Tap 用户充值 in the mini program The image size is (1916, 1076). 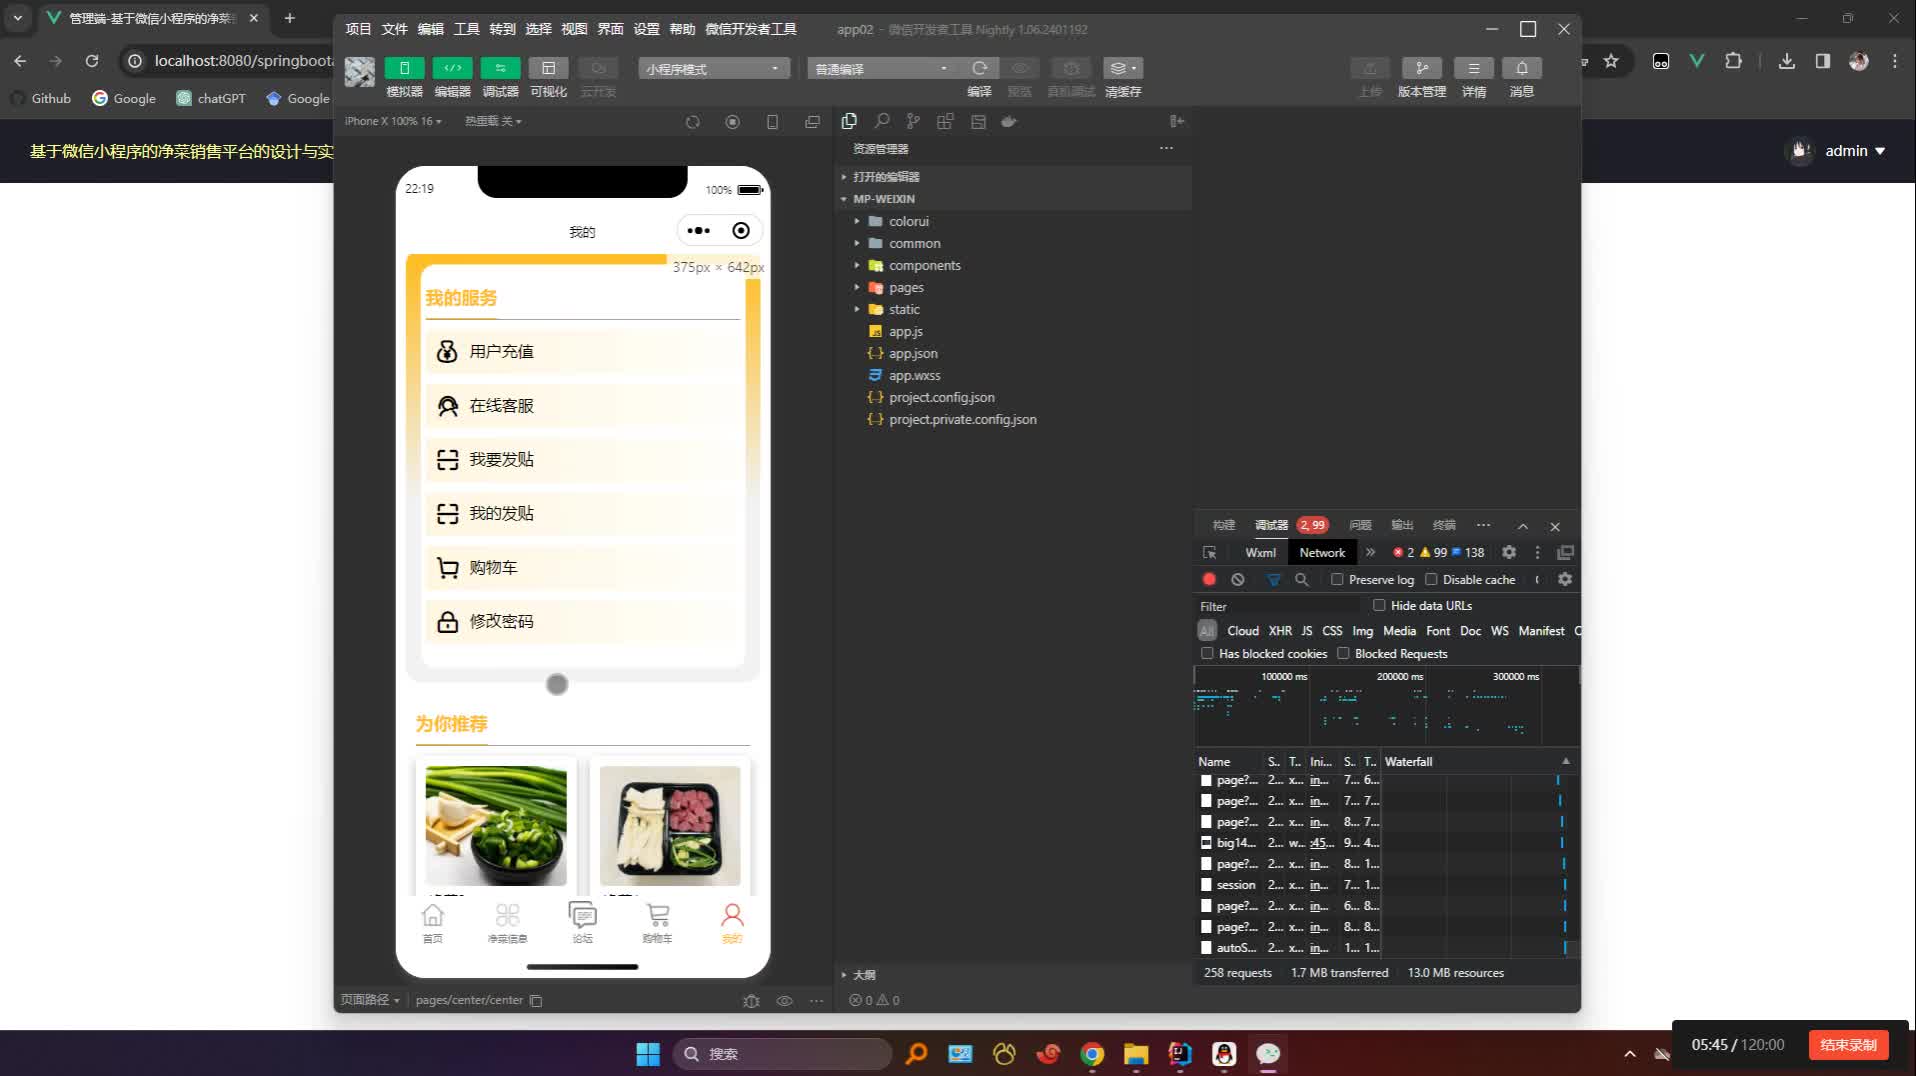coord(584,351)
